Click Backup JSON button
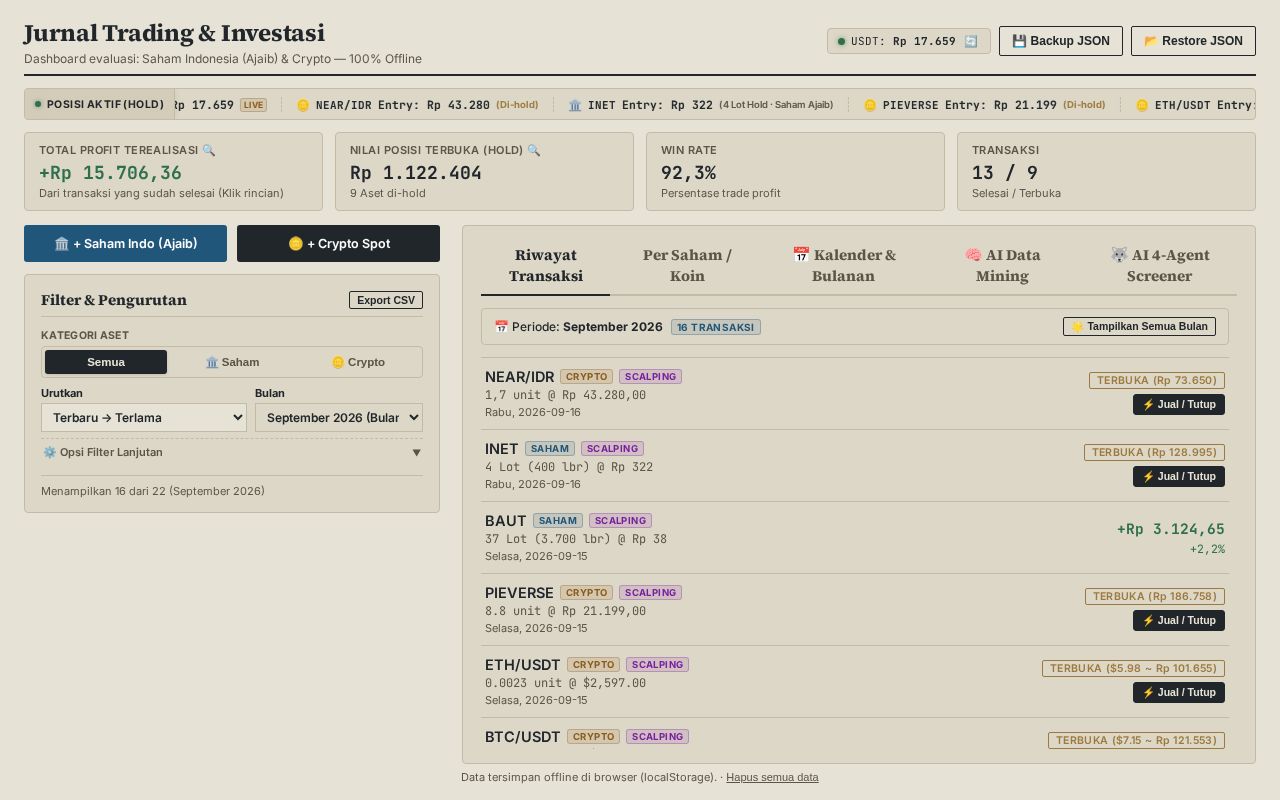 tap(1061, 41)
